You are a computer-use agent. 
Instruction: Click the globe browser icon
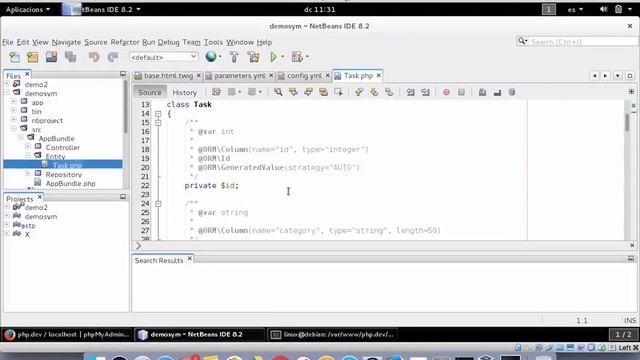211,57
